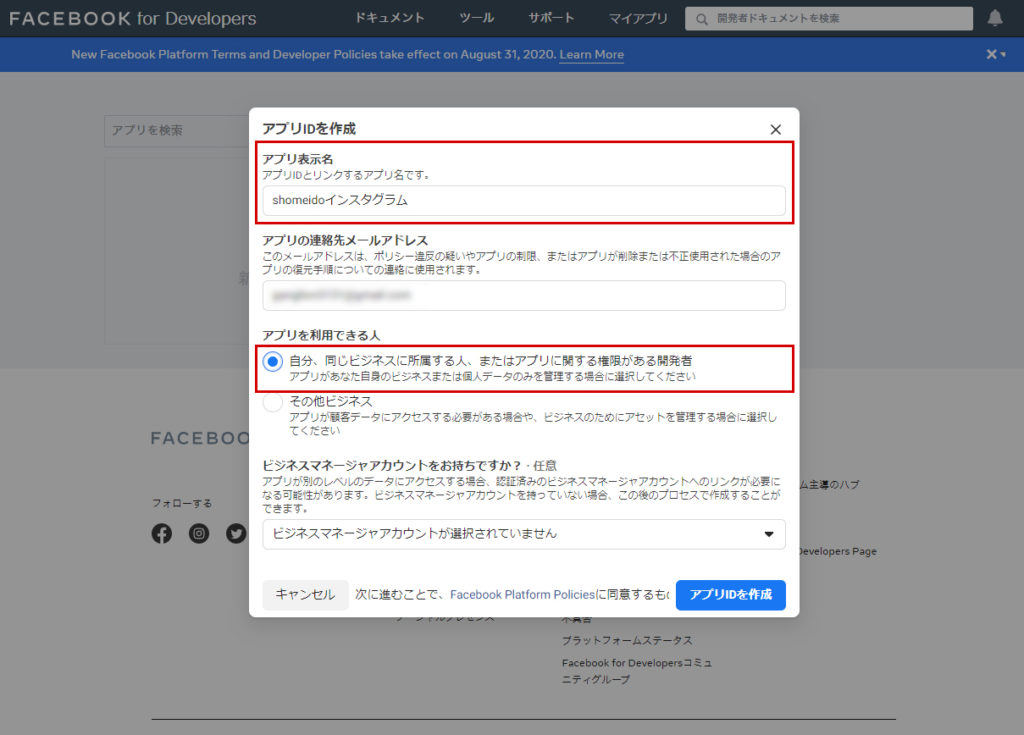Viewport: 1024px width, 735px height.
Task: Open the マイアプリ menu
Action: coord(639,18)
